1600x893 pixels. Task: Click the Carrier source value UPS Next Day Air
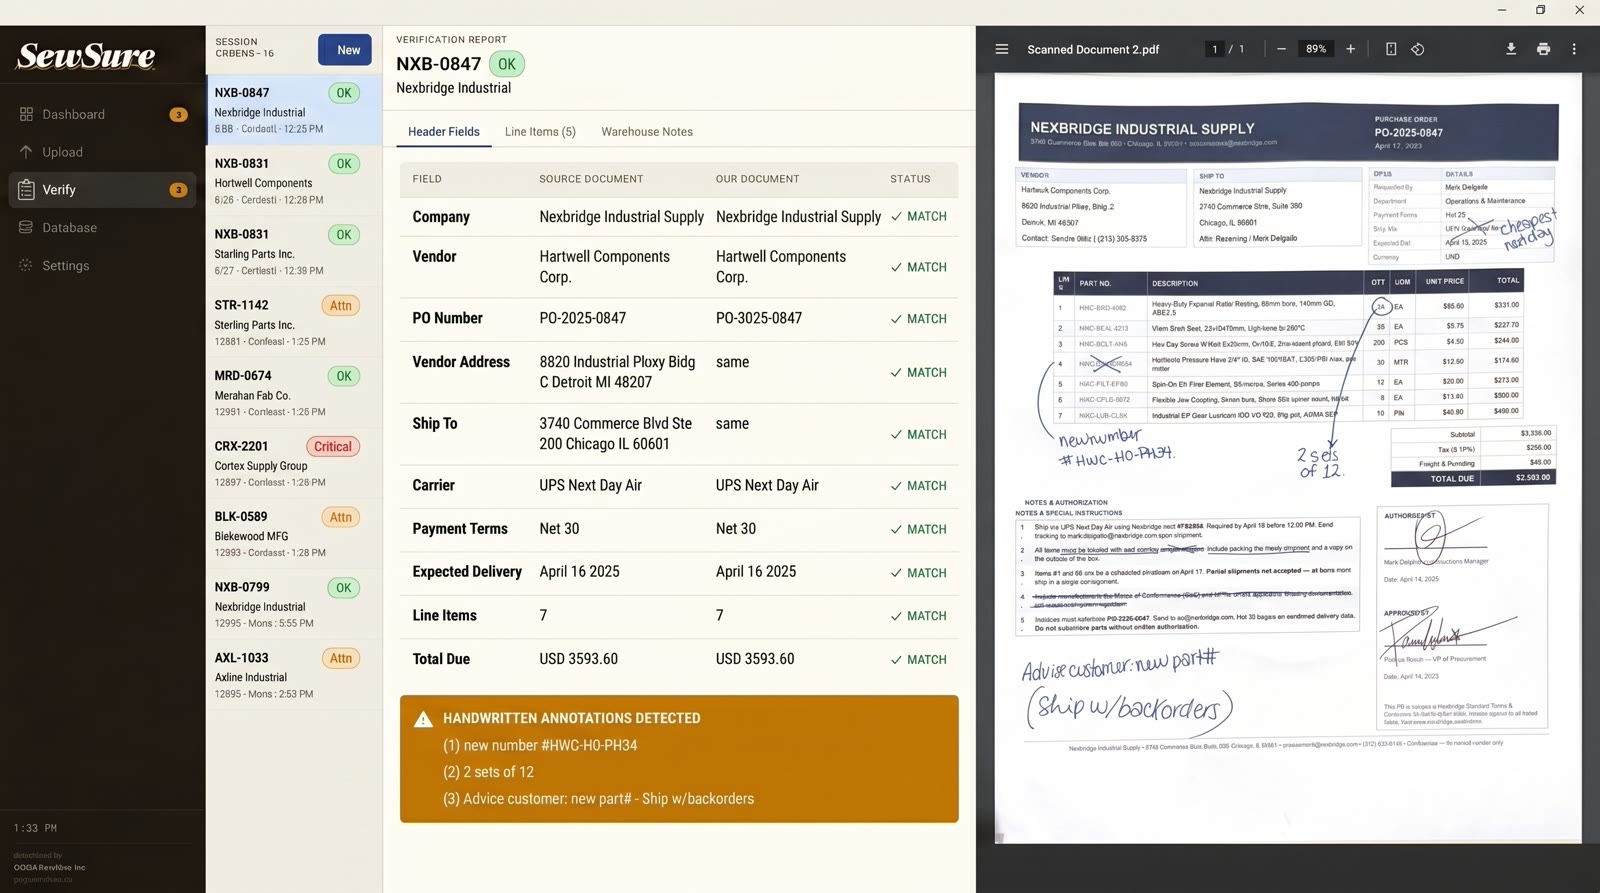[x=591, y=485]
